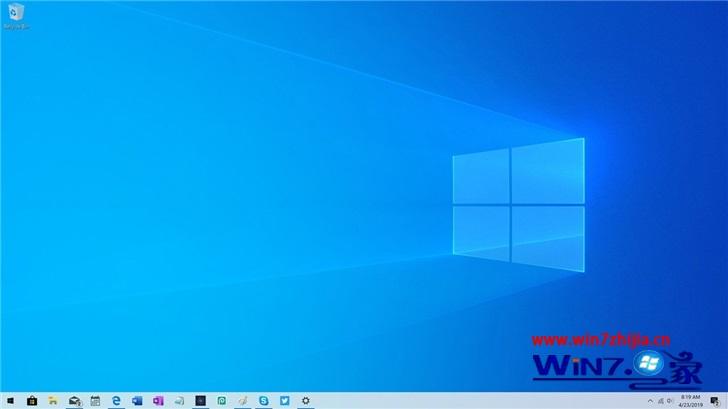Open OneNote from the taskbar
This screenshot has height=409, width=728.
(158, 401)
